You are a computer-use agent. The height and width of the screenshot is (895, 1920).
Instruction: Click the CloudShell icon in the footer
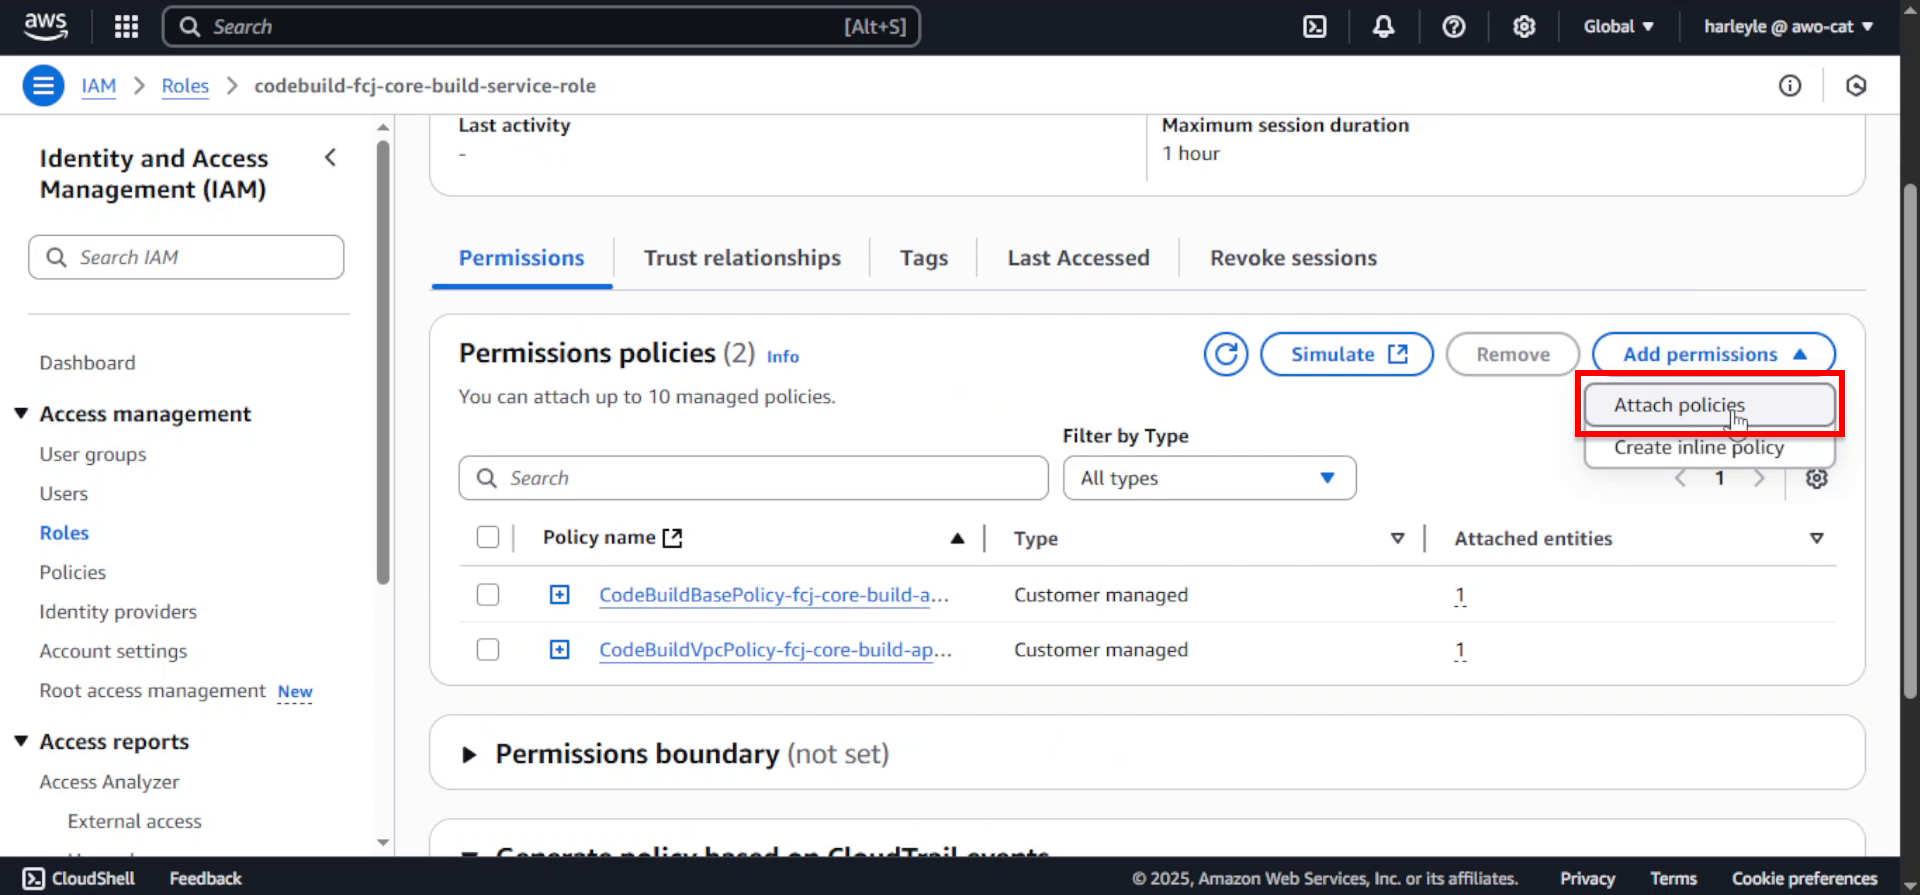(x=33, y=878)
